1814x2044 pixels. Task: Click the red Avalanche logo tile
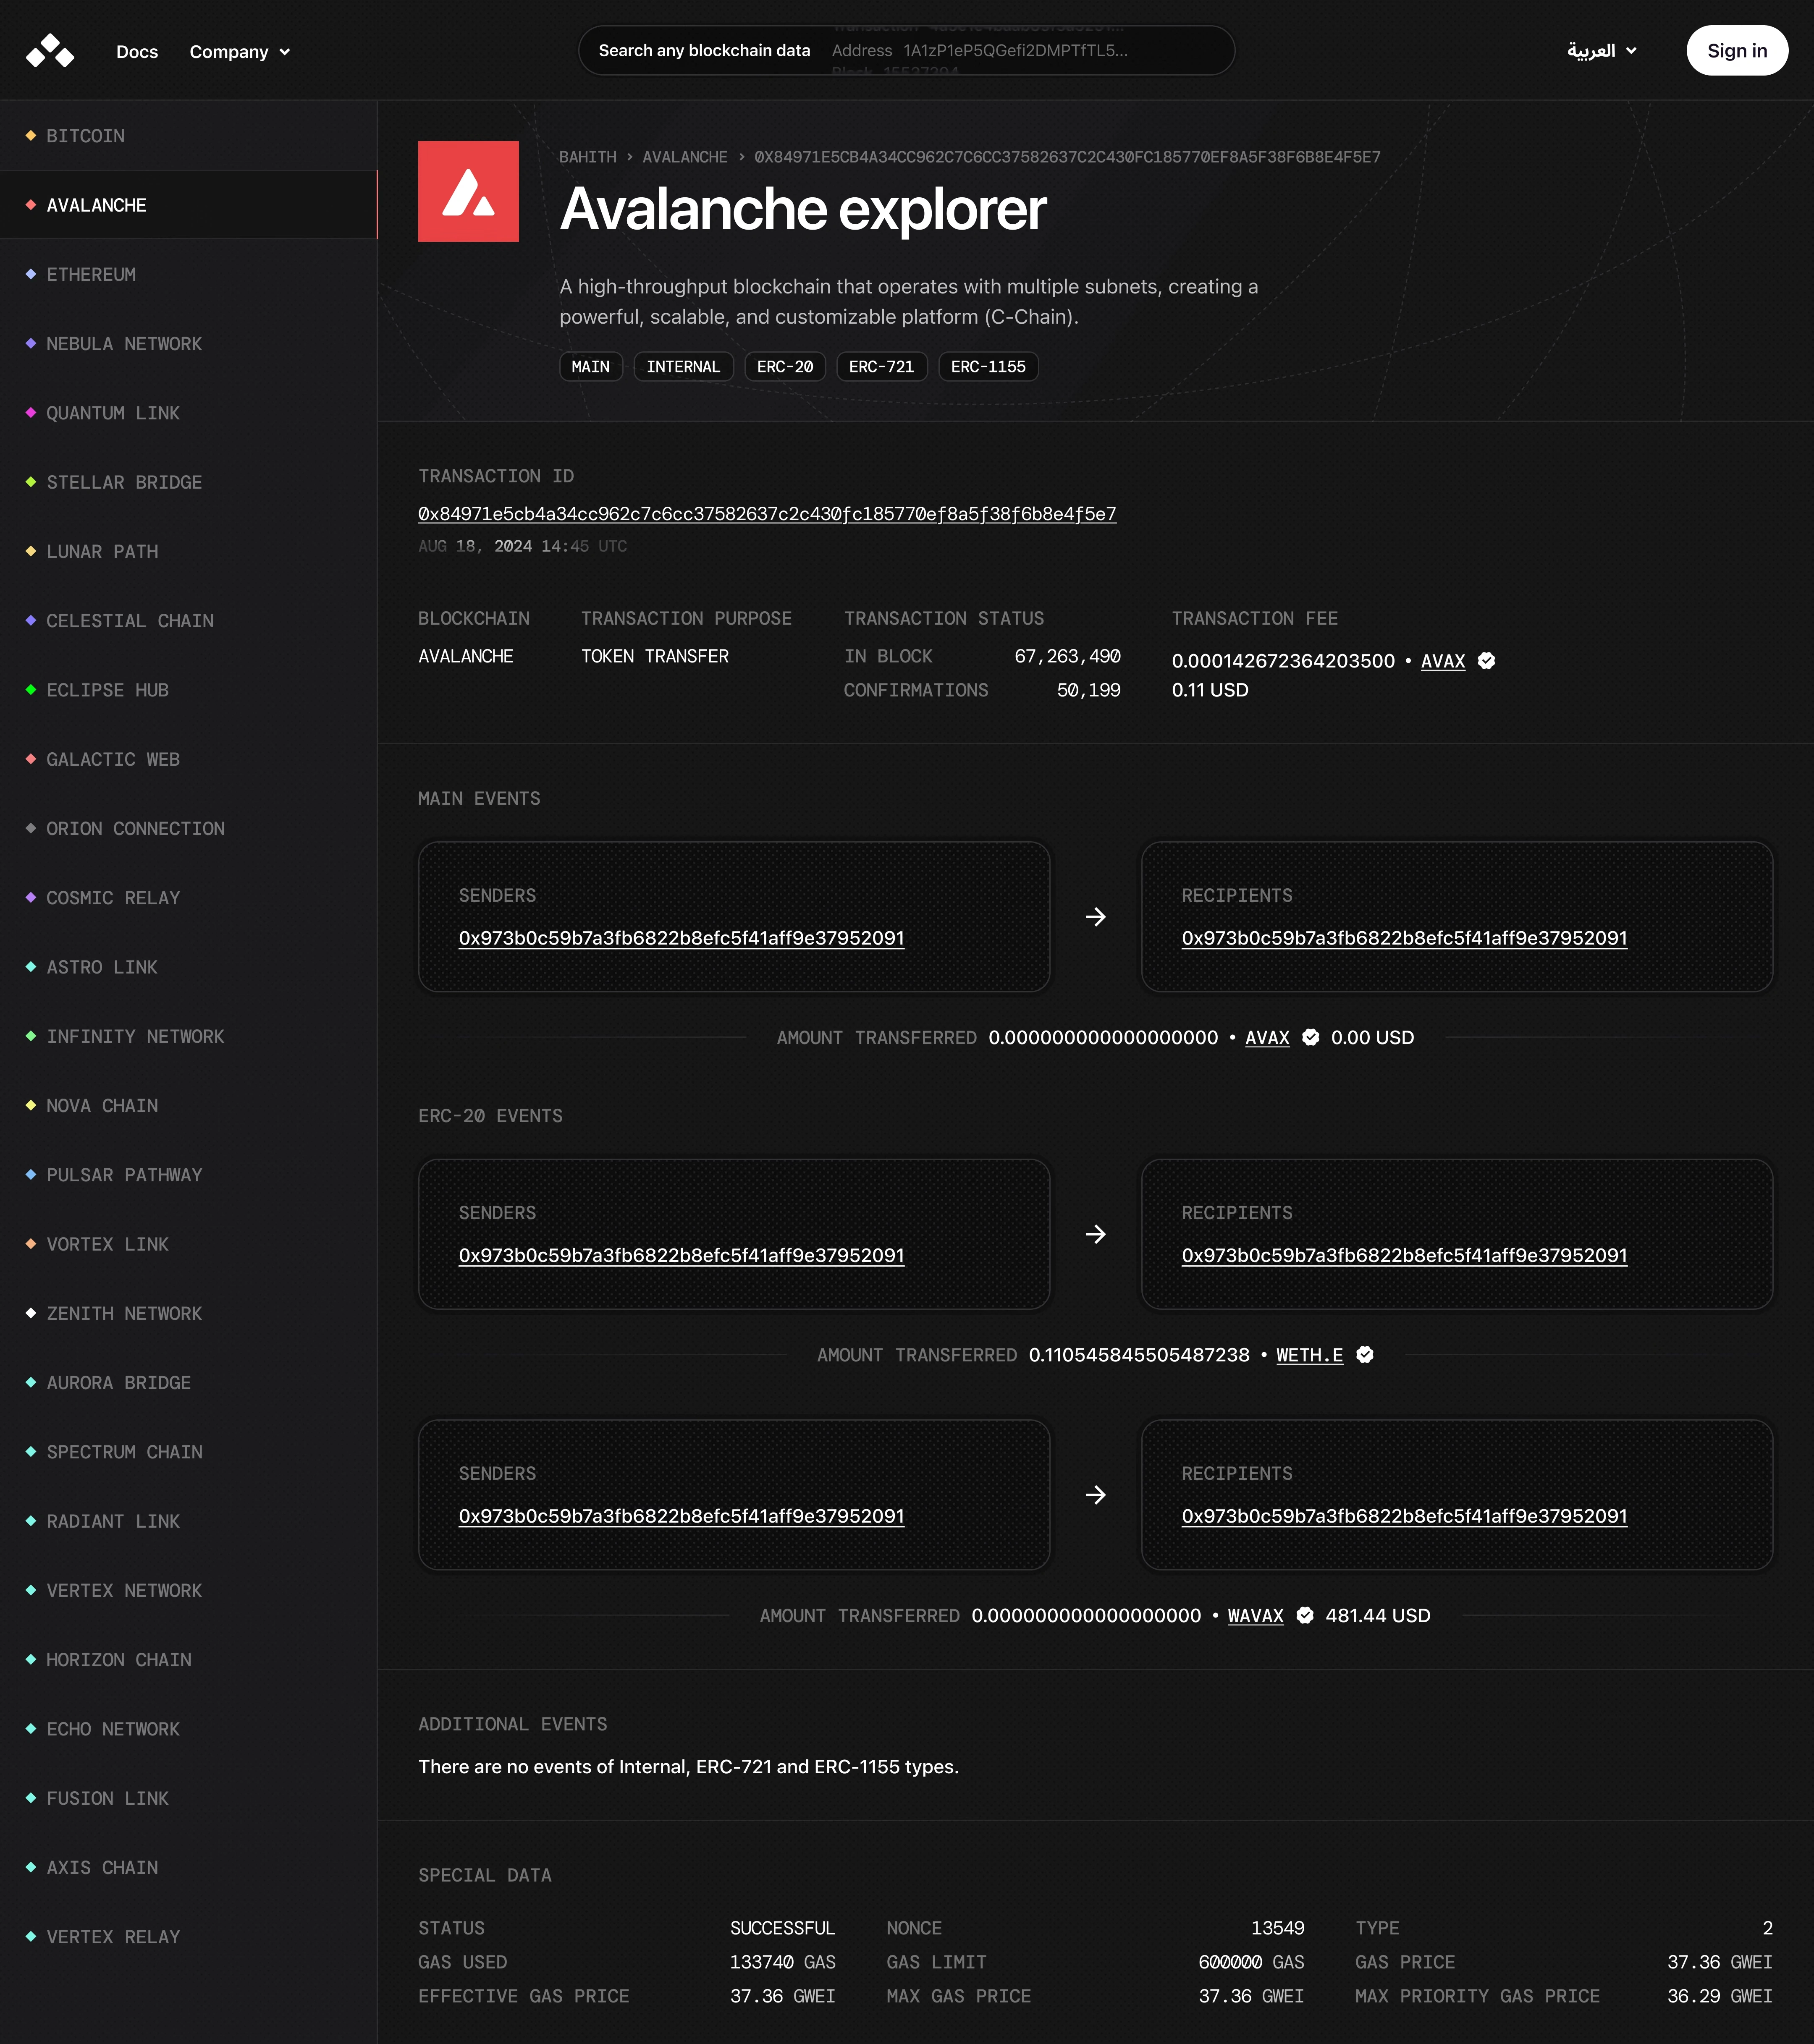468,191
